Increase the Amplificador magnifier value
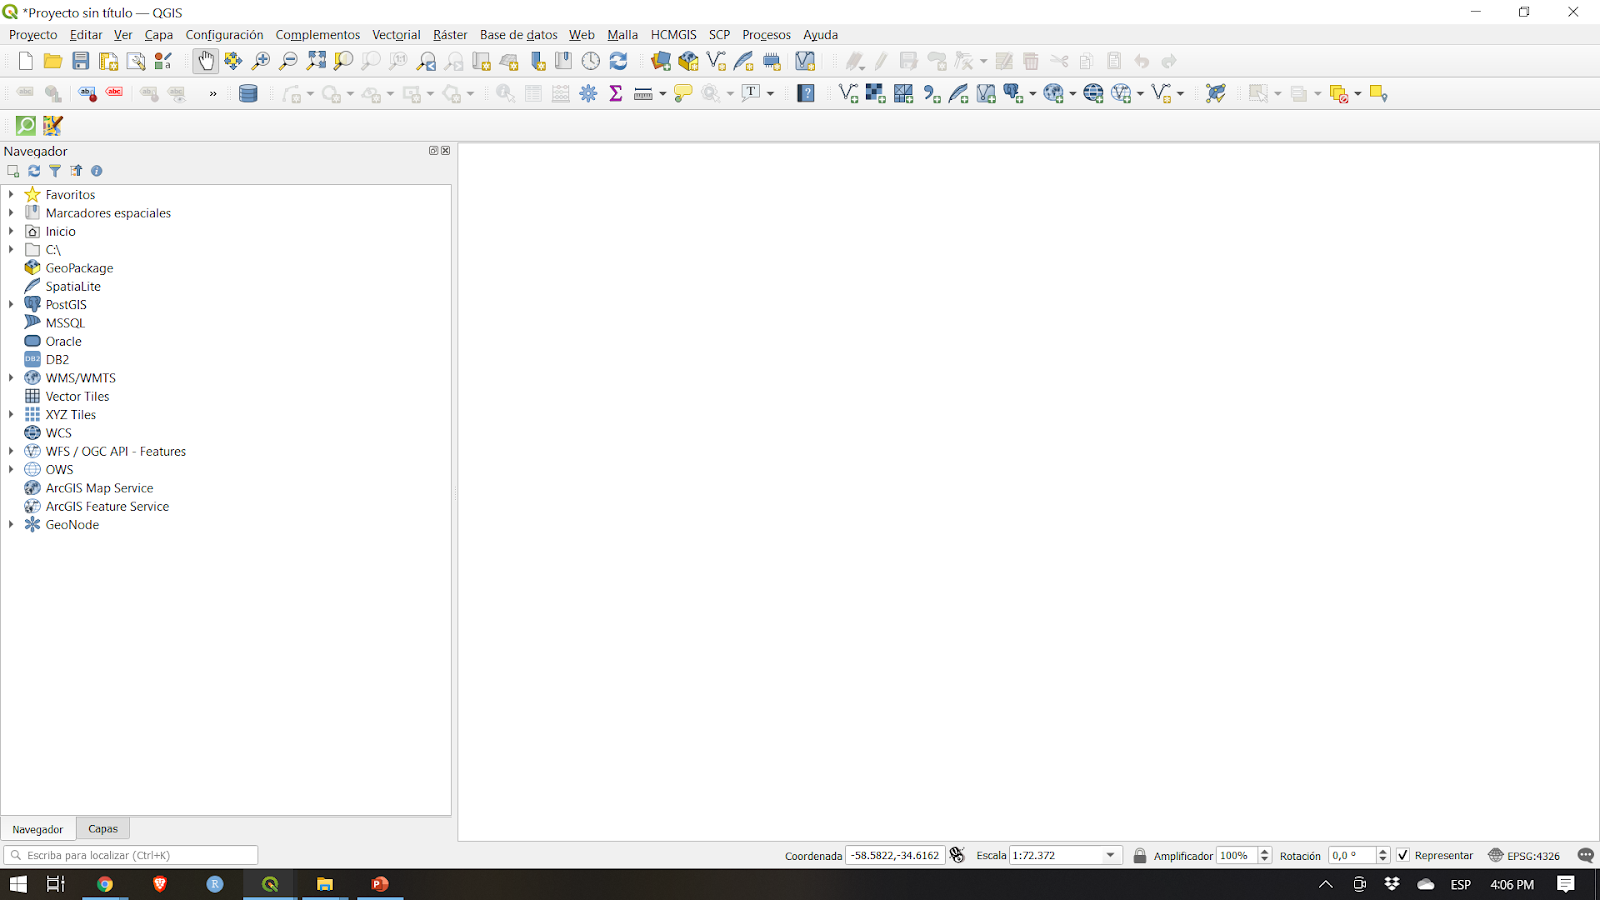 point(1265,851)
